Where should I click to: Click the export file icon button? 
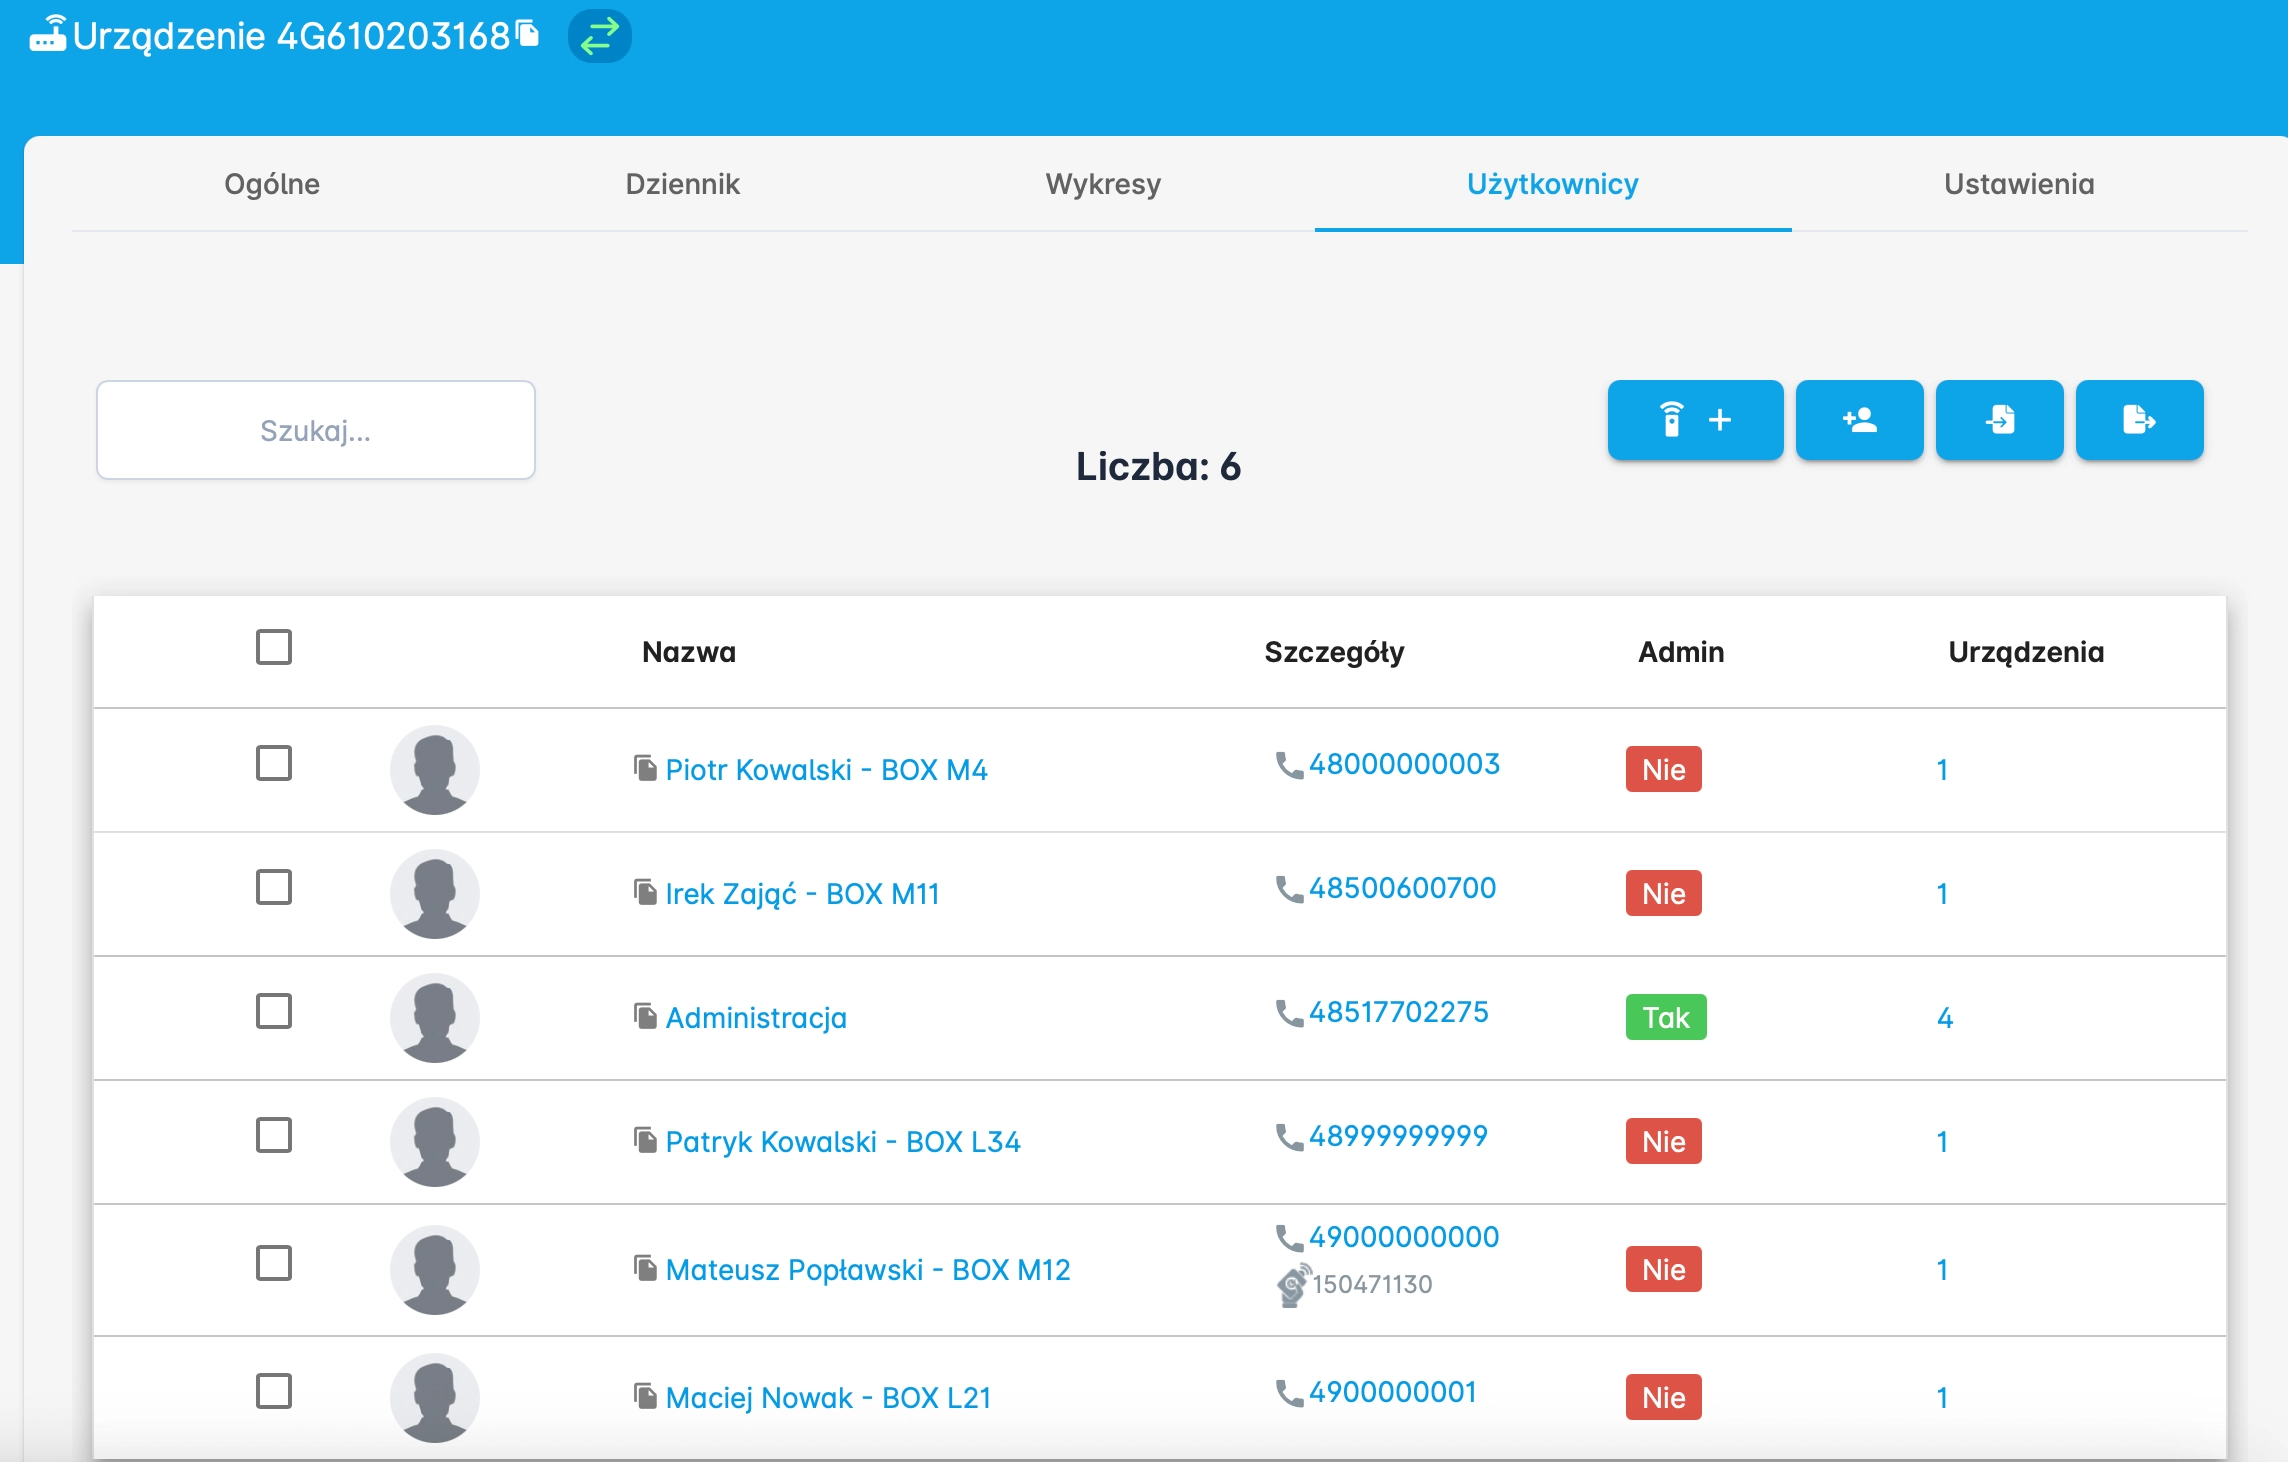click(2139, 420)
